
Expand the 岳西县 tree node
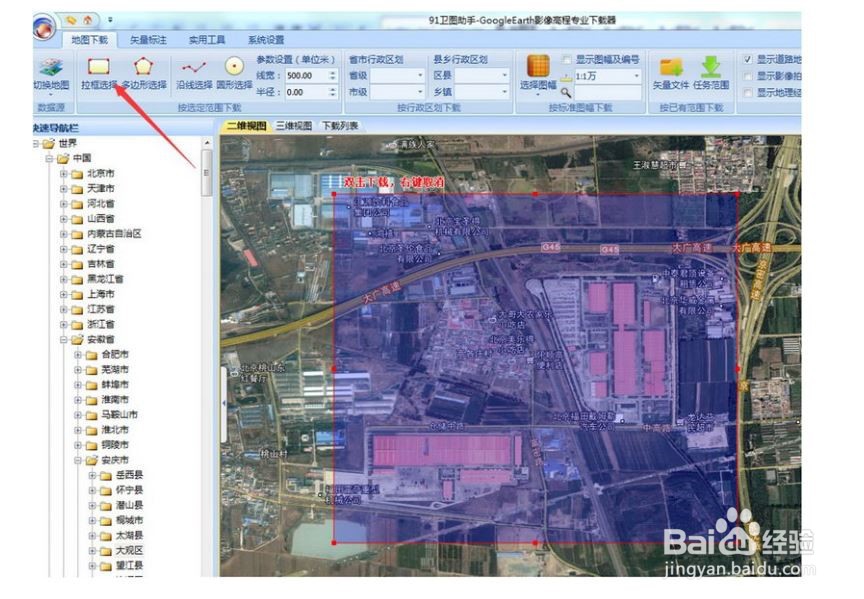tap(92, 475)
